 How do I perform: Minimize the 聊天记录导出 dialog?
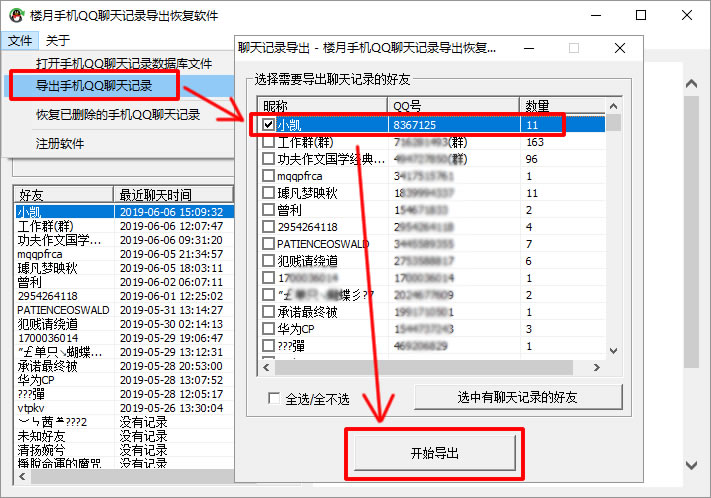coord(529,48)
